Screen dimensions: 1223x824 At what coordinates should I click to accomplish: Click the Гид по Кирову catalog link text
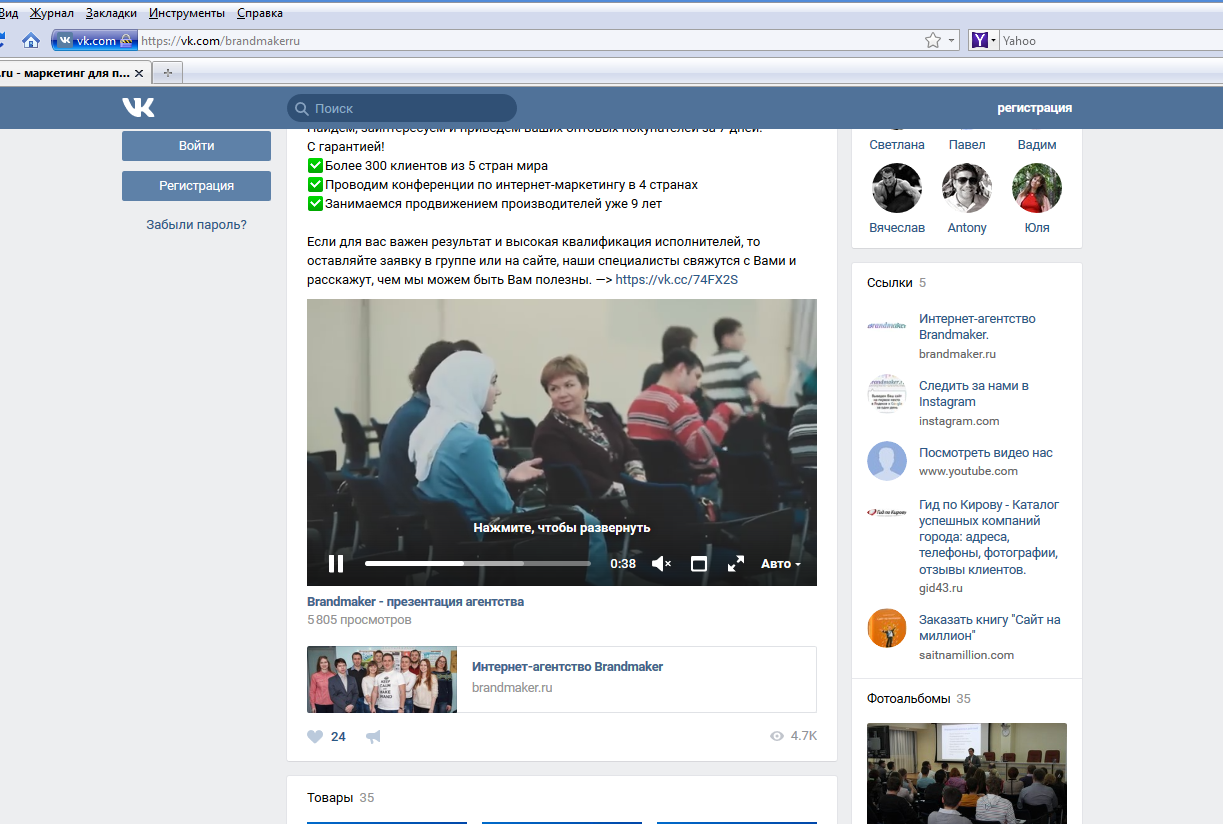coord(989,537)
